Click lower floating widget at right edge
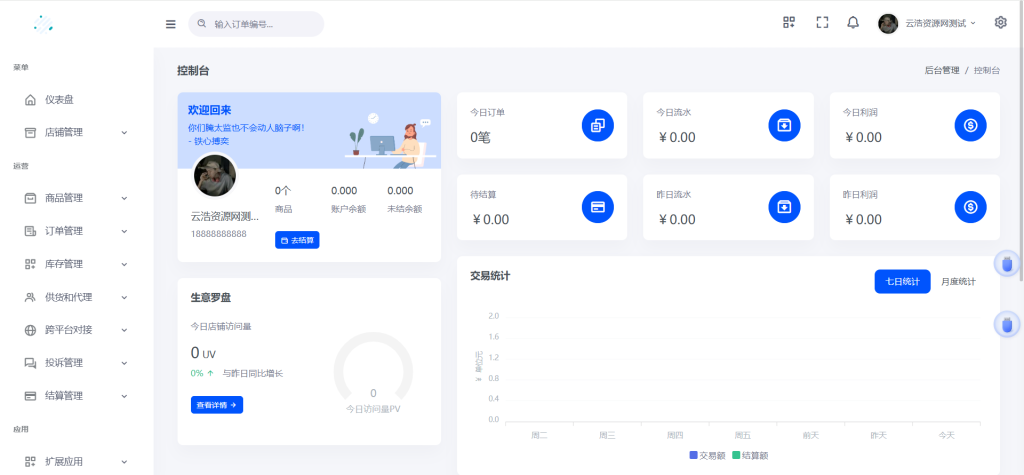The width and height of the screenshot is (1024, 475). pyautogui.click(x=1007, y=323)
